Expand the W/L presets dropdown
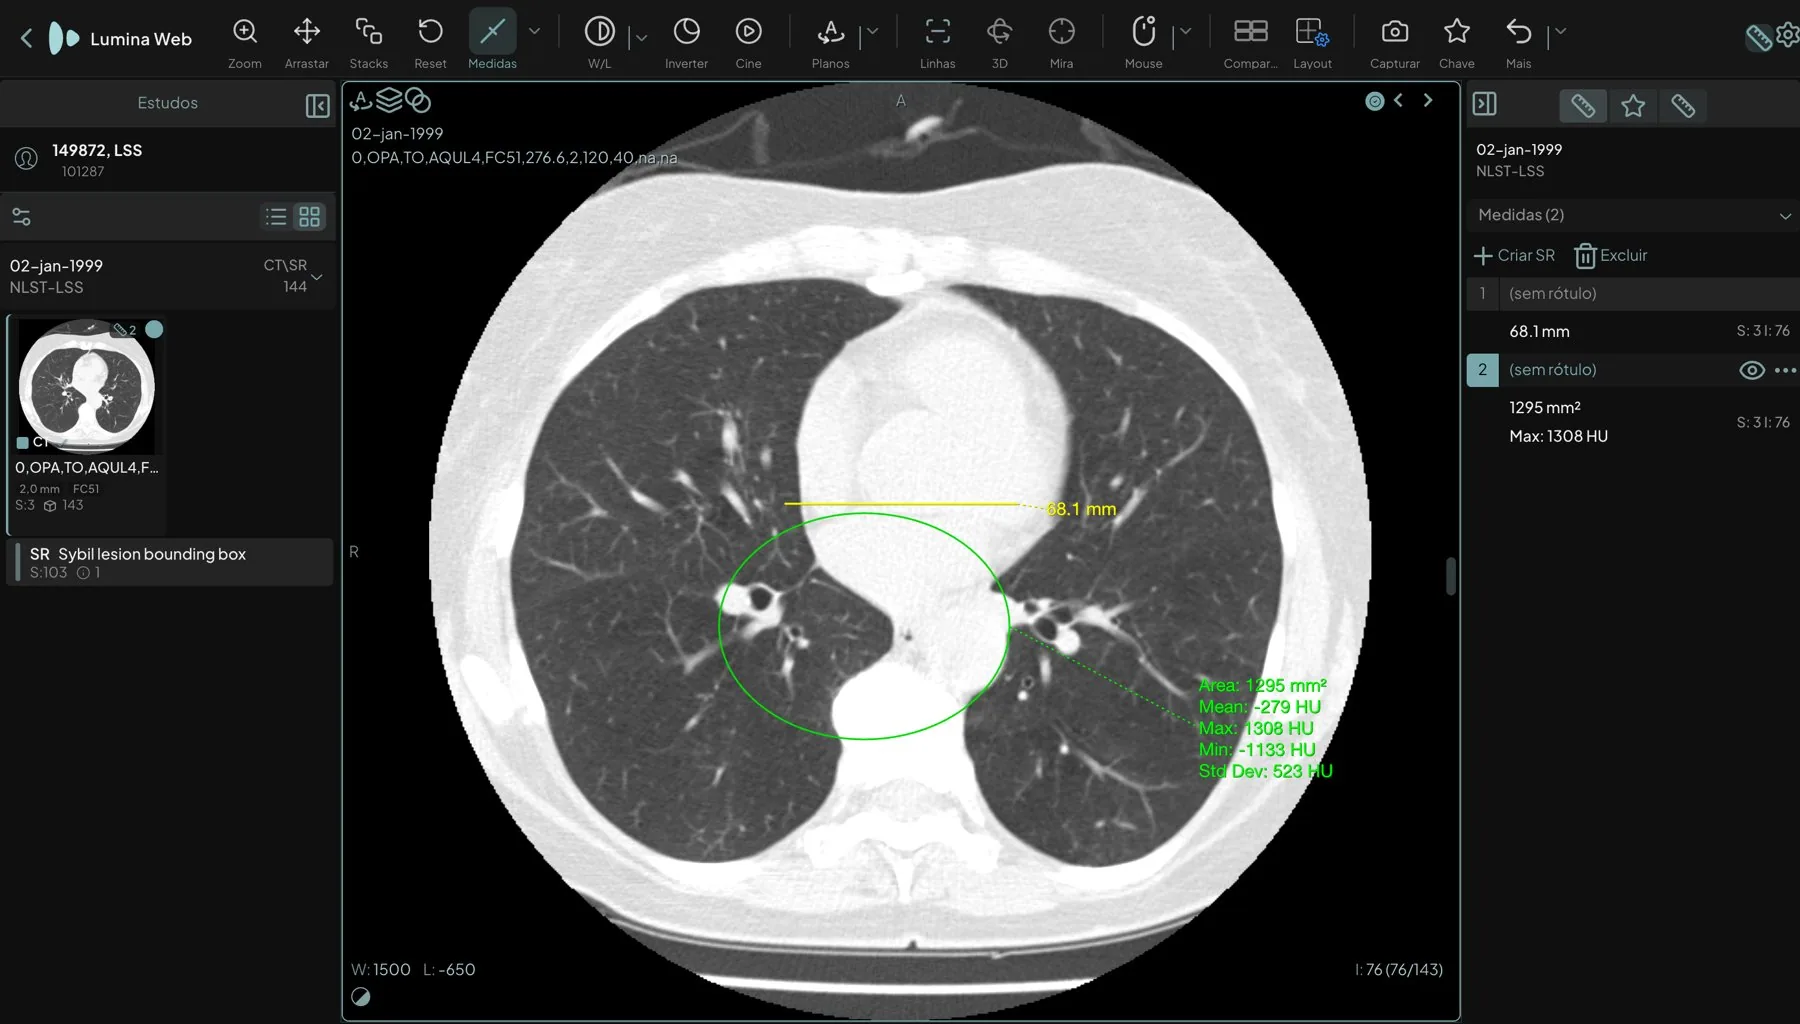Viewport: 1800px width, 1024px height. [x=641, y=38]
